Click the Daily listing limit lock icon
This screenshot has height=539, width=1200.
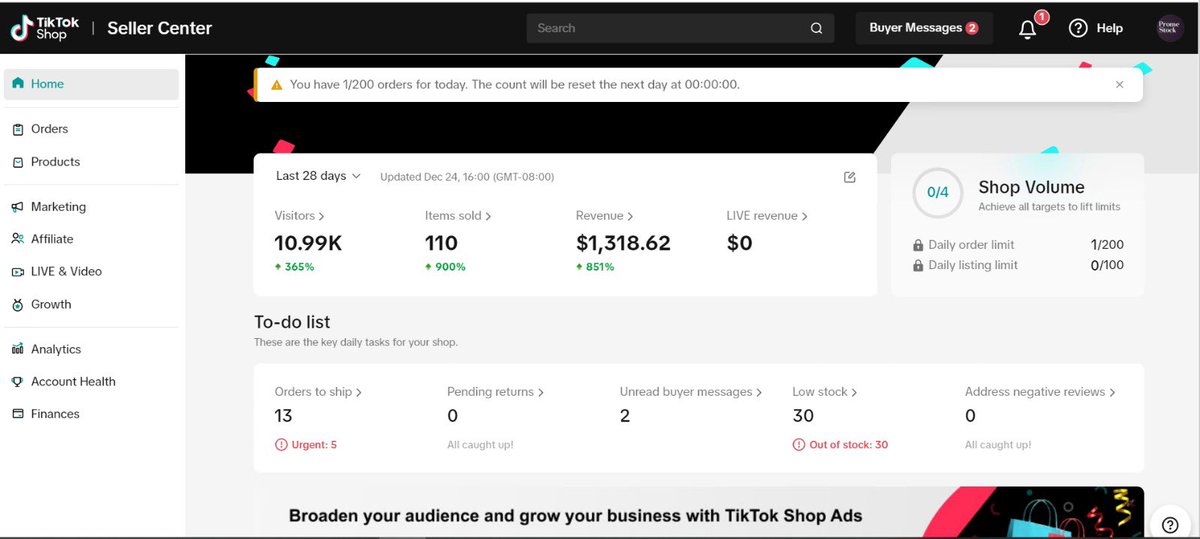point(918,265)
